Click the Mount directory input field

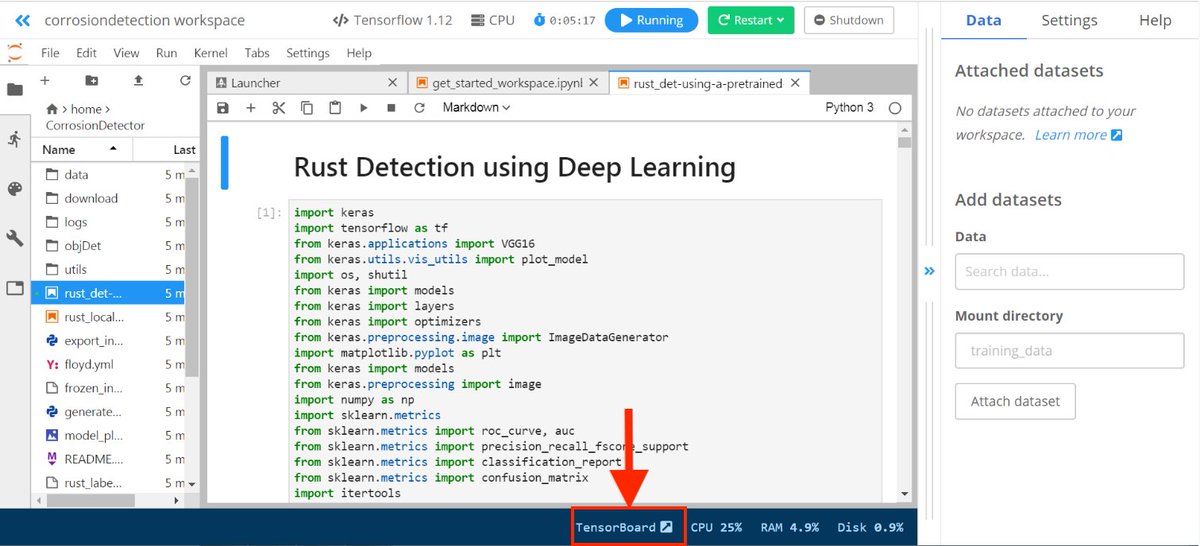pyautogui.click(x=1069, y=351)
